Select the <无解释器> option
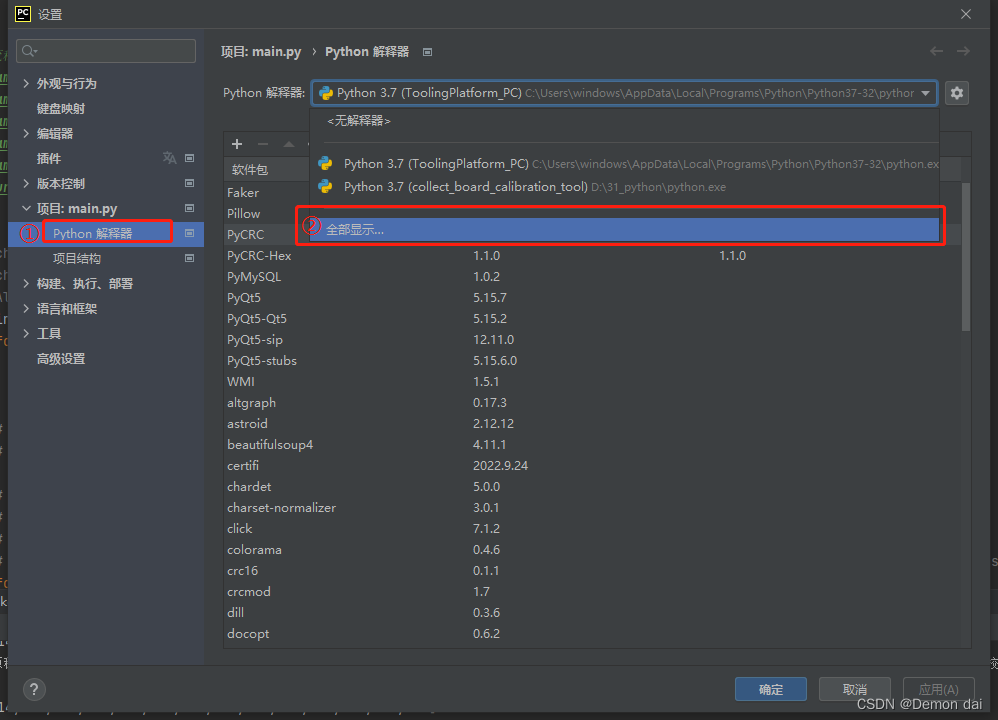This screenshot has width=998, height=720. [x=624, y=121]
